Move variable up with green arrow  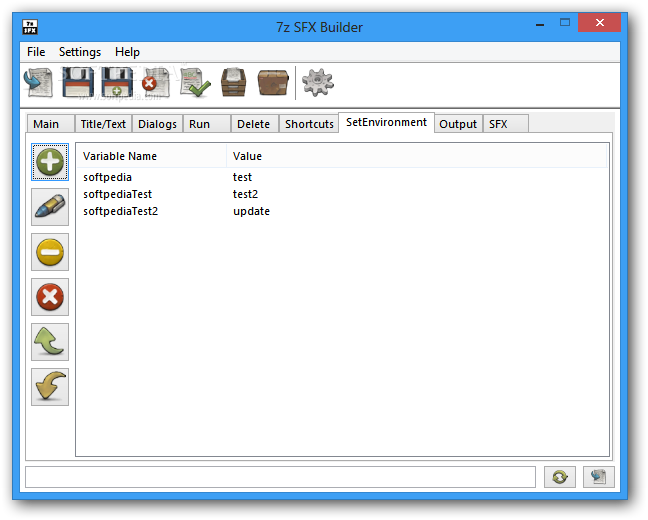(x=50, y=342)
